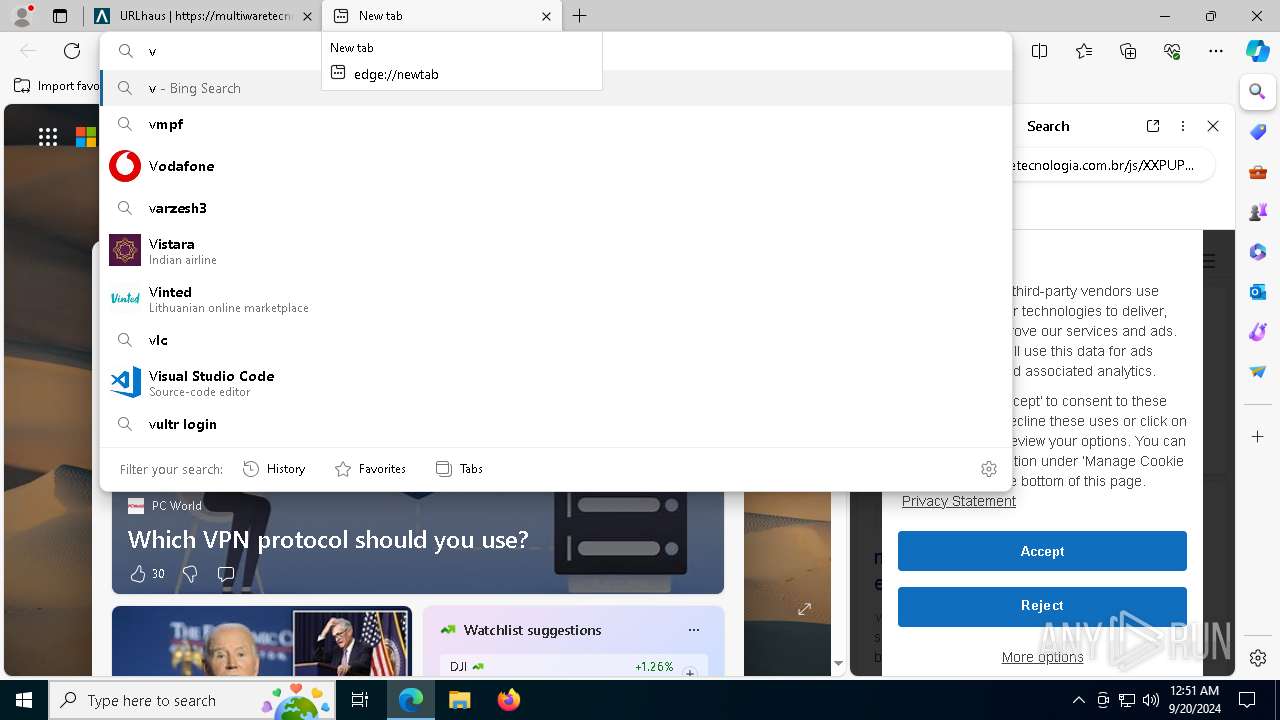
Task: Open Edge Settings and more menu
Action: [1216, 51]
